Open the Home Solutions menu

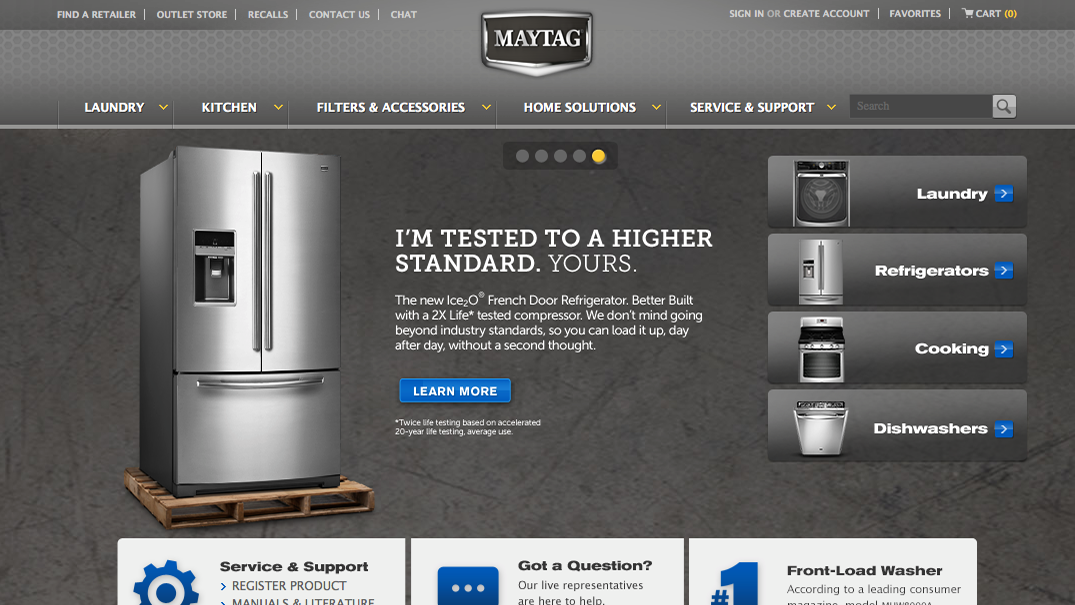580,107
